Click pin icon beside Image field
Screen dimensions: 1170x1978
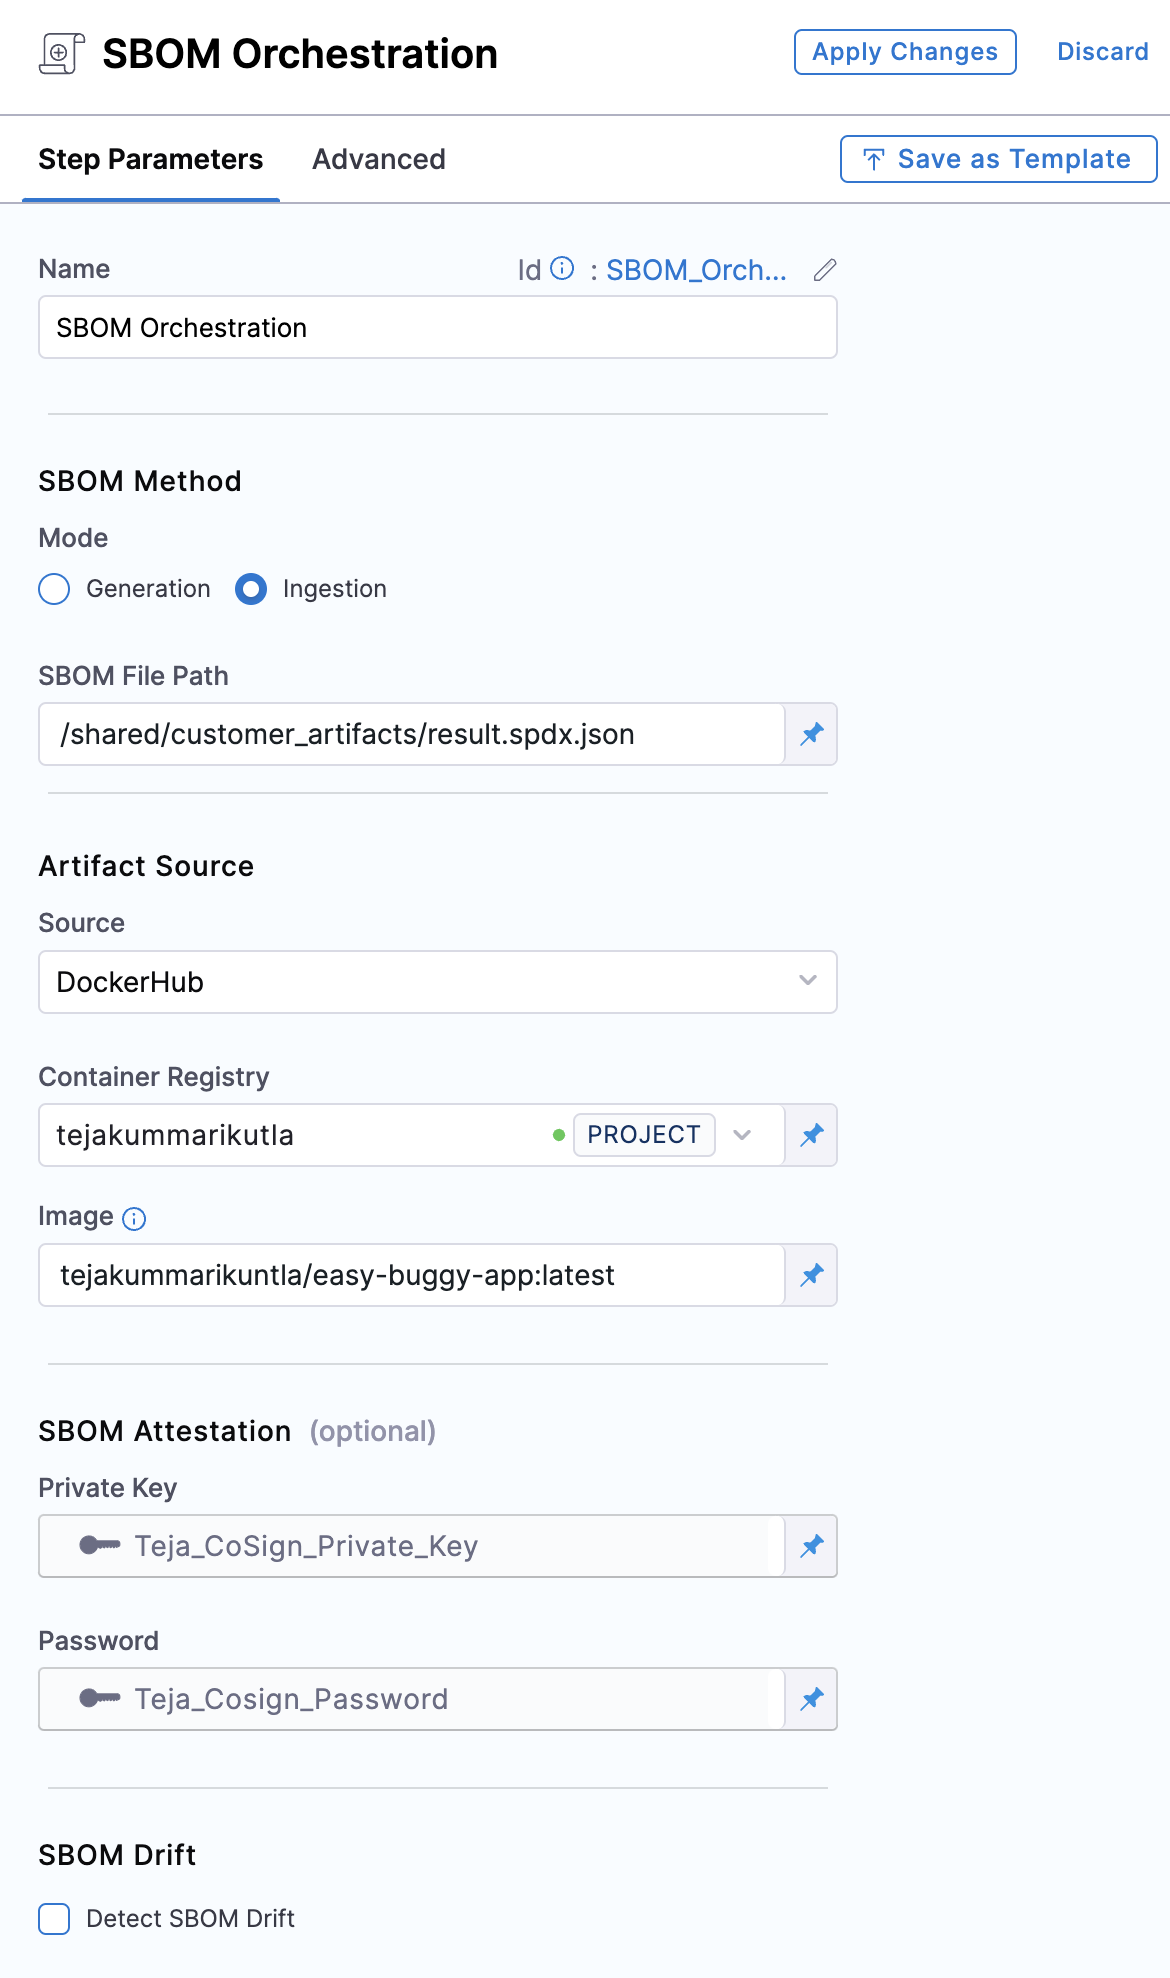click(811, 1275)
